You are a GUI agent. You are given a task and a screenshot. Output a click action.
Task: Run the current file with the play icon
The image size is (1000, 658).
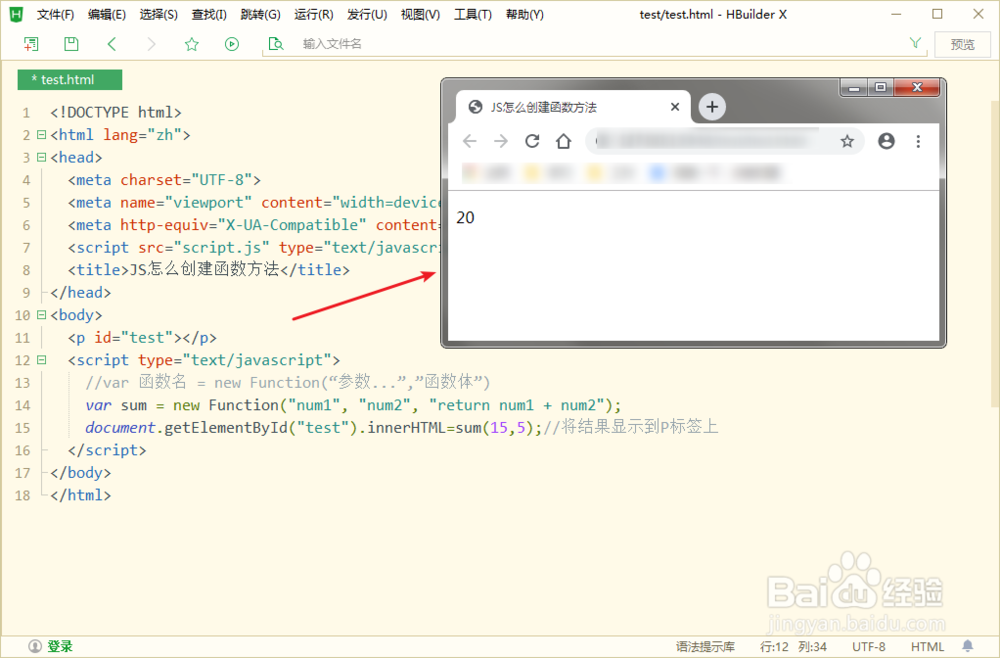click(x=231, y=44)
